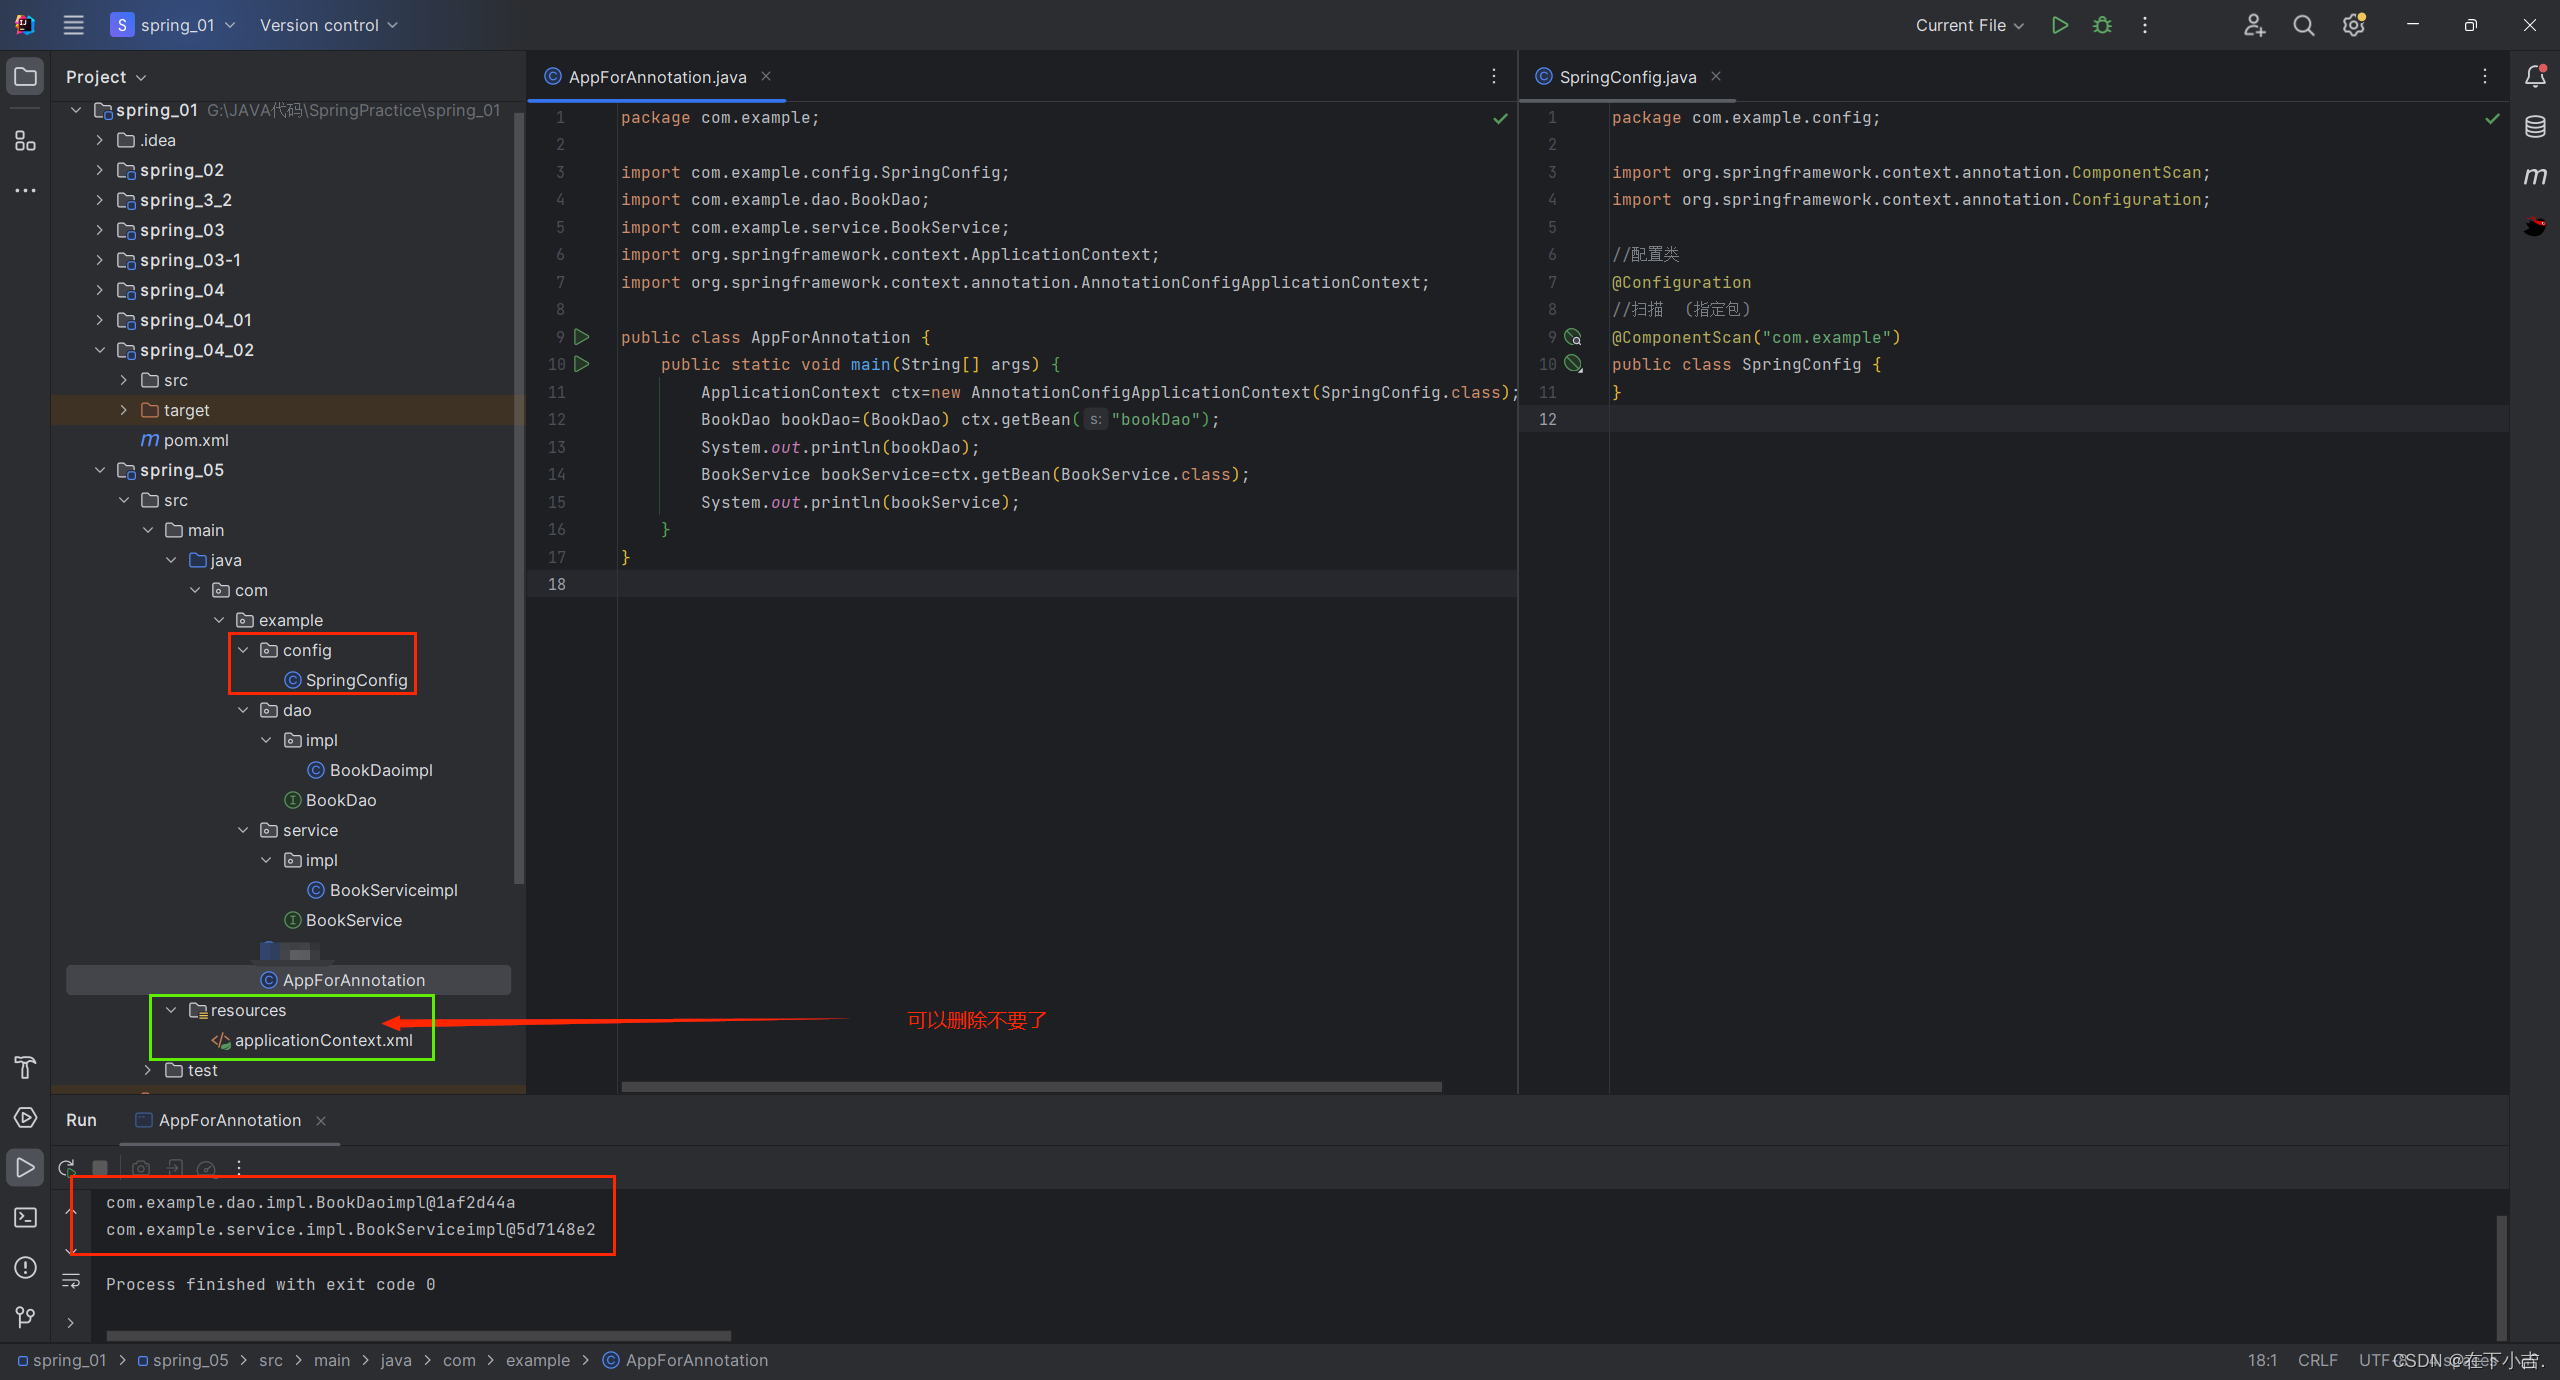Open SpringConfig editor tab options

click(x=2485, y=76)
